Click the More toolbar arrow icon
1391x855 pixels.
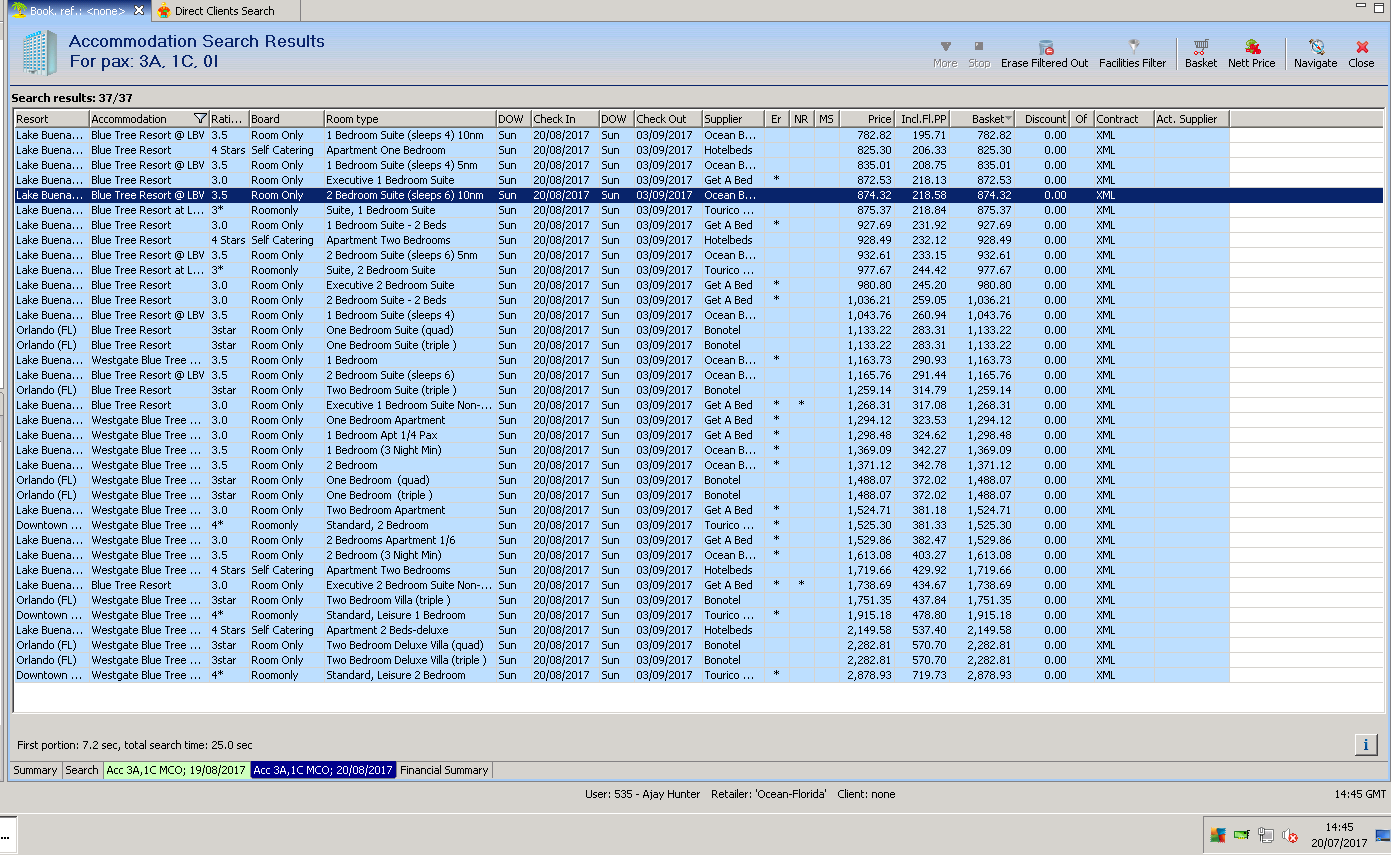click(x=945, y=47)
